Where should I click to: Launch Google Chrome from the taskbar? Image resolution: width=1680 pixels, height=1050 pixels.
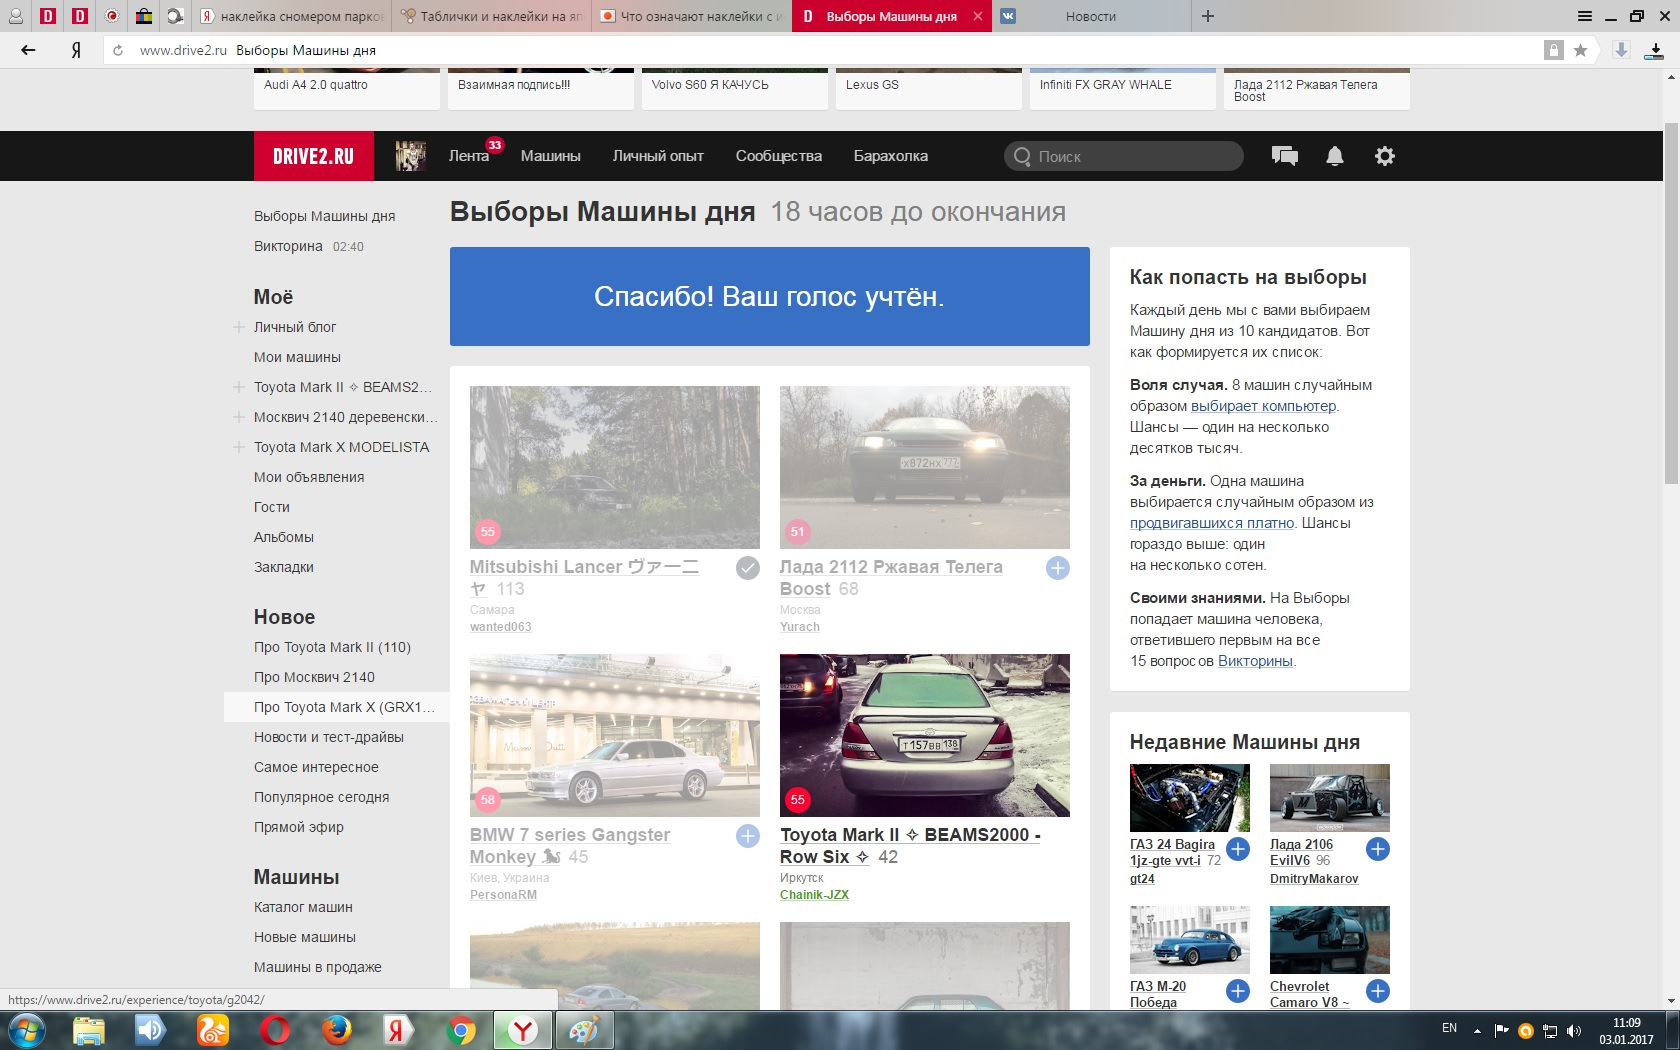point(460,1030)
